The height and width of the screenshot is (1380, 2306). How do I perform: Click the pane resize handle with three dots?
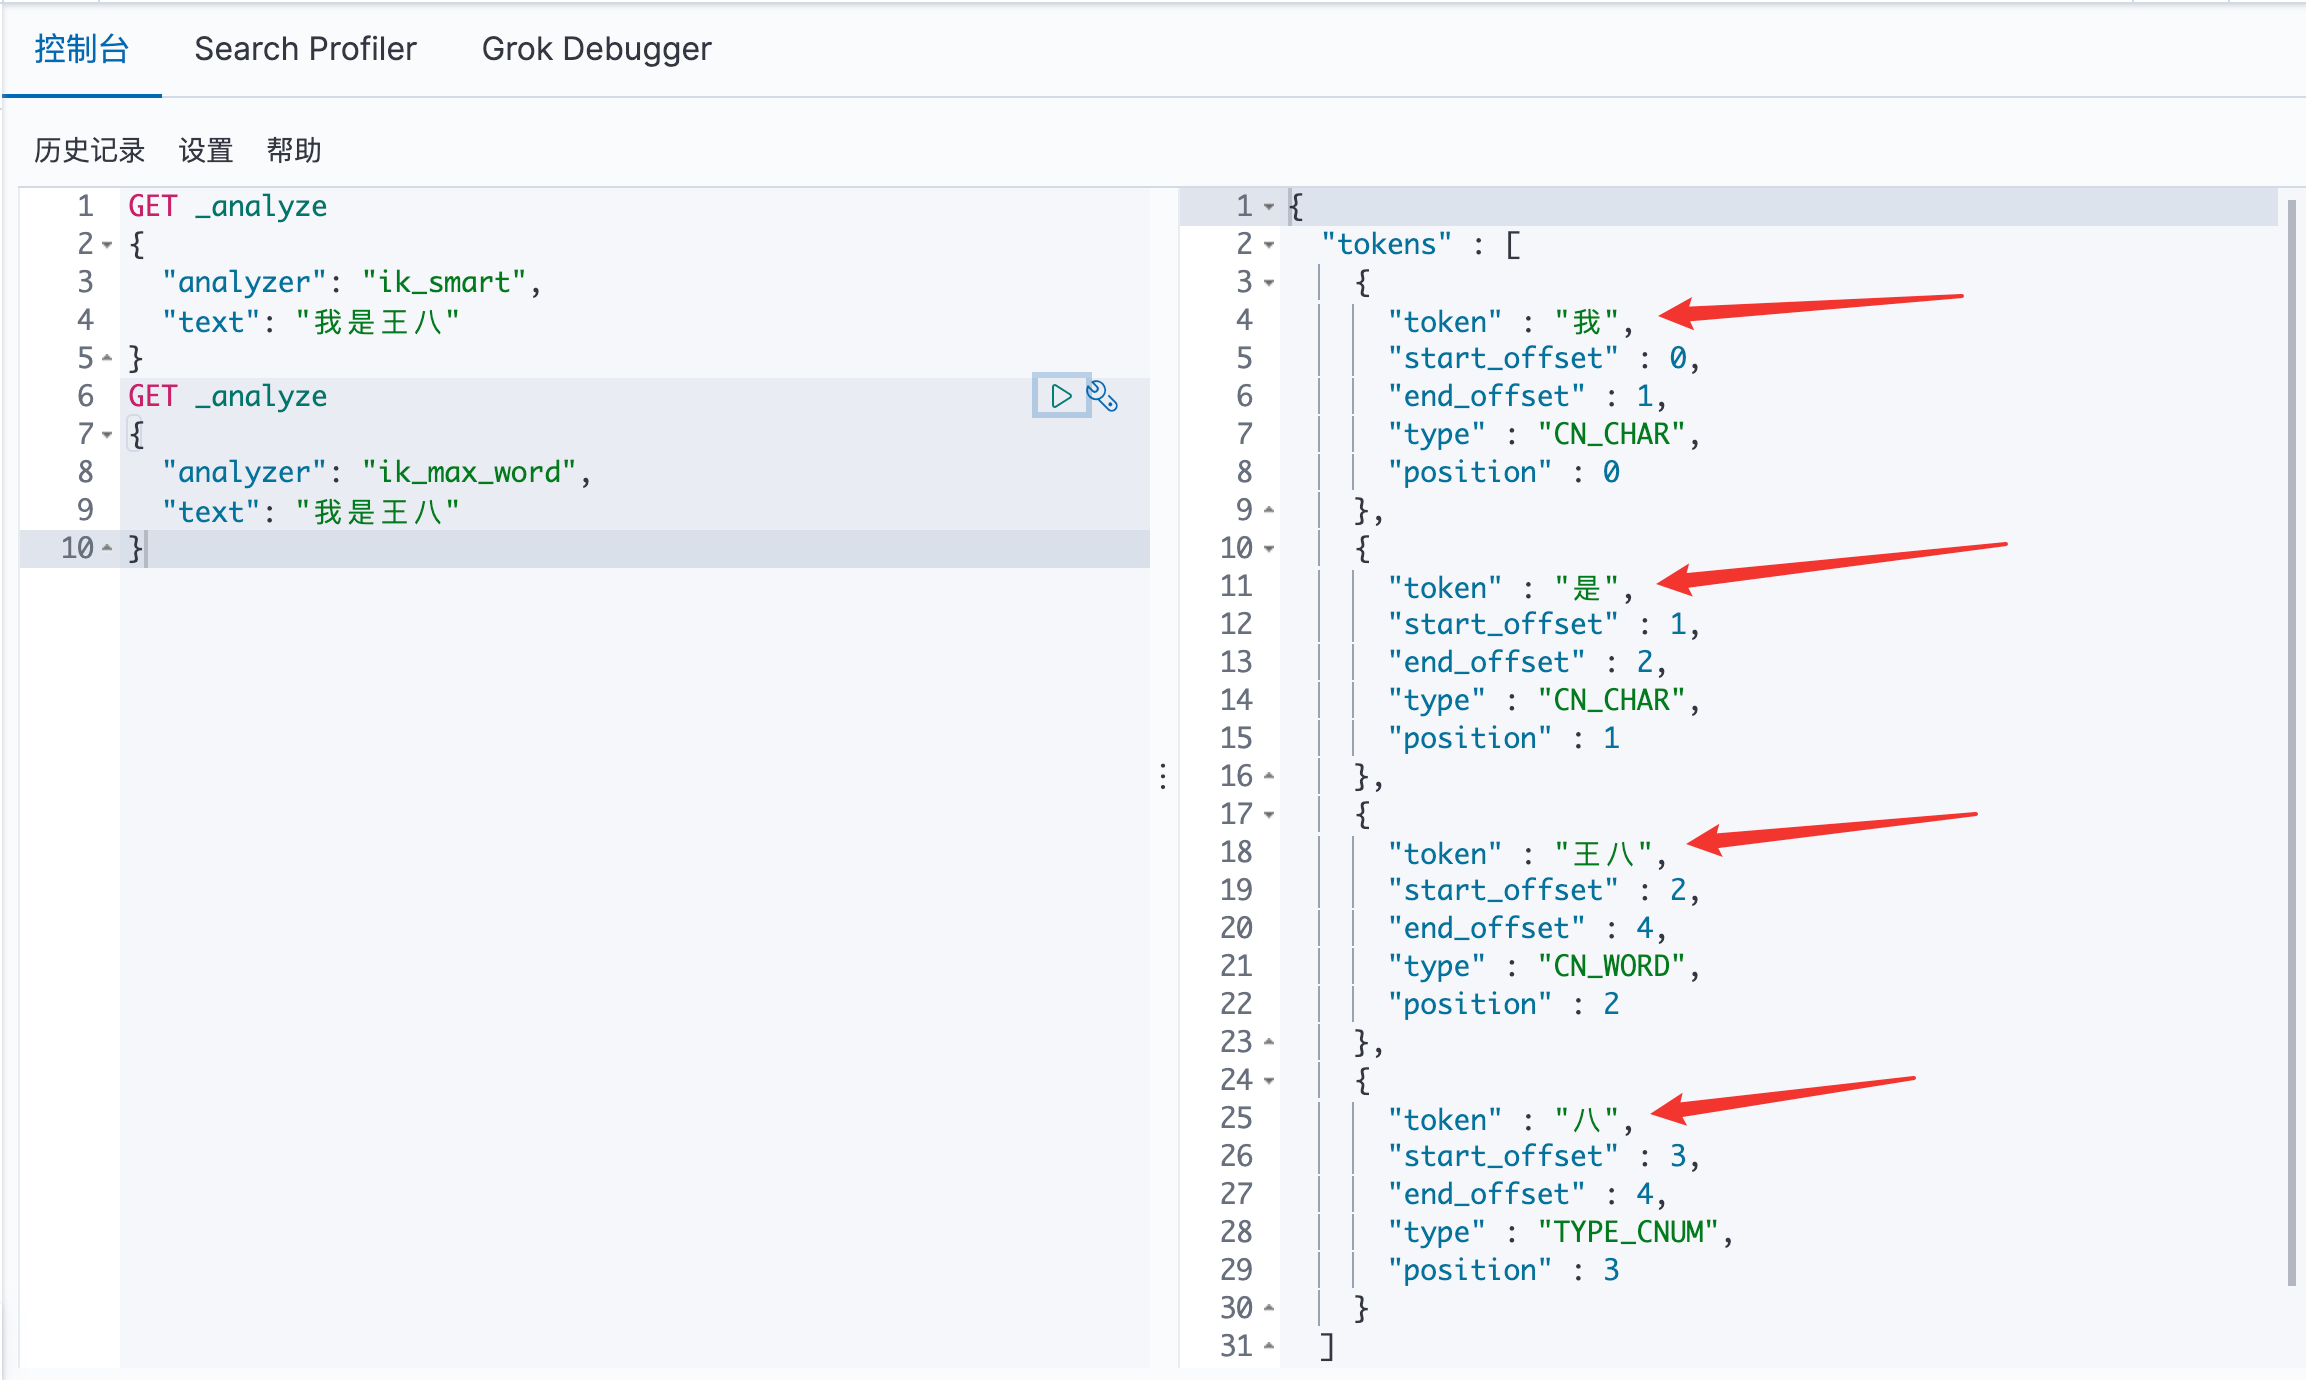pos(1163,776)
